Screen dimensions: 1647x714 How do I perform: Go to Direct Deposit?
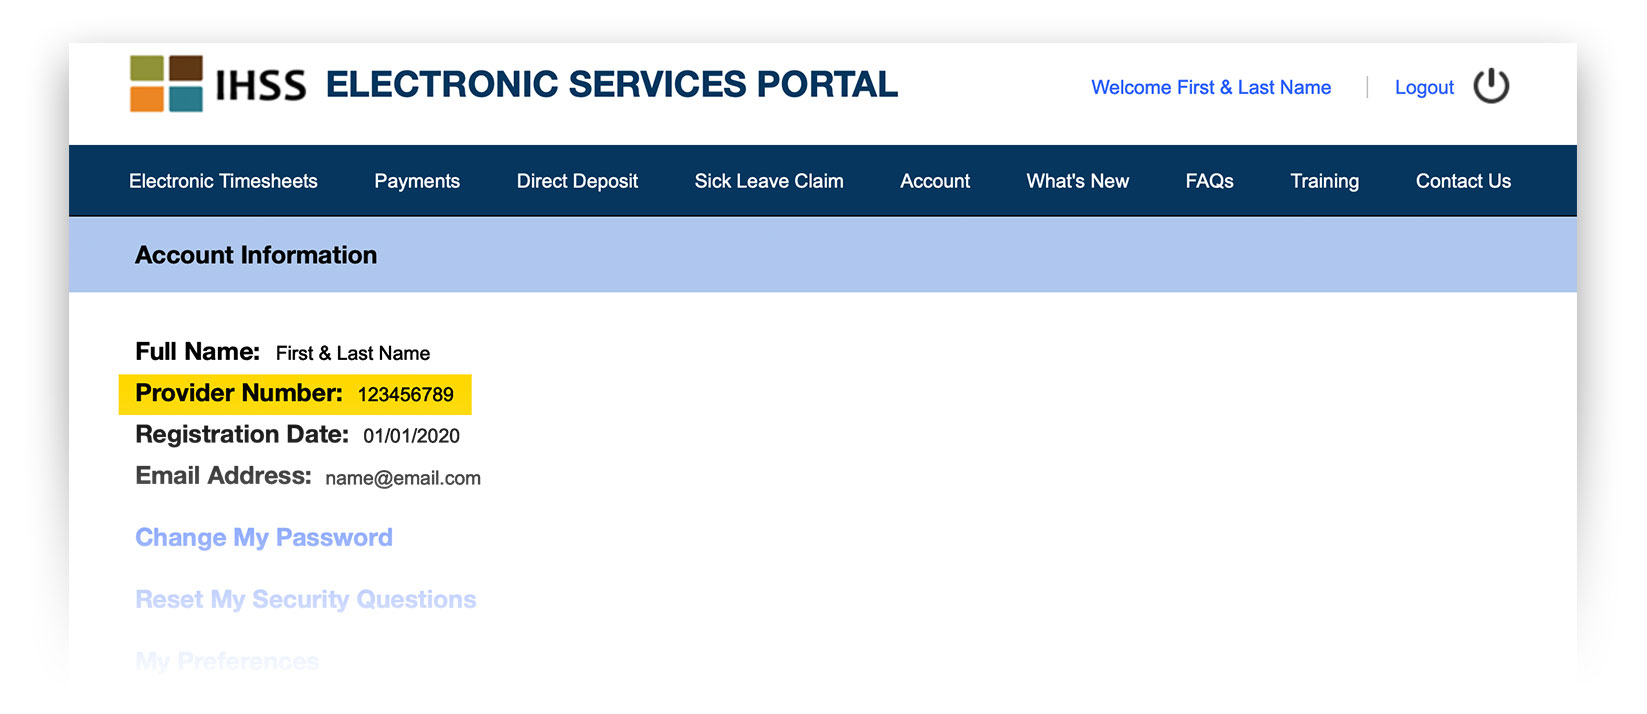tap(577, 181)
